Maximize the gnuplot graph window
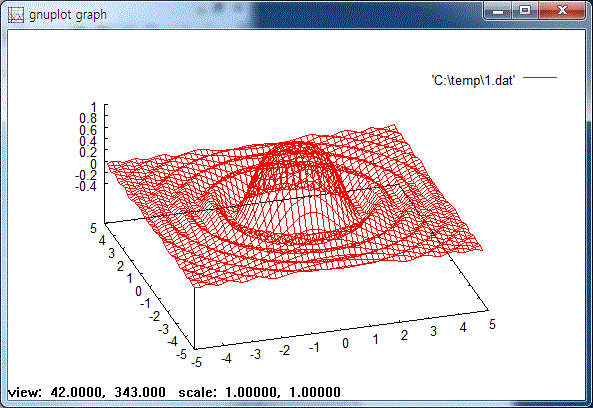Screen dimensions: 593x408 pyautogui.click(x=525, y=11)
